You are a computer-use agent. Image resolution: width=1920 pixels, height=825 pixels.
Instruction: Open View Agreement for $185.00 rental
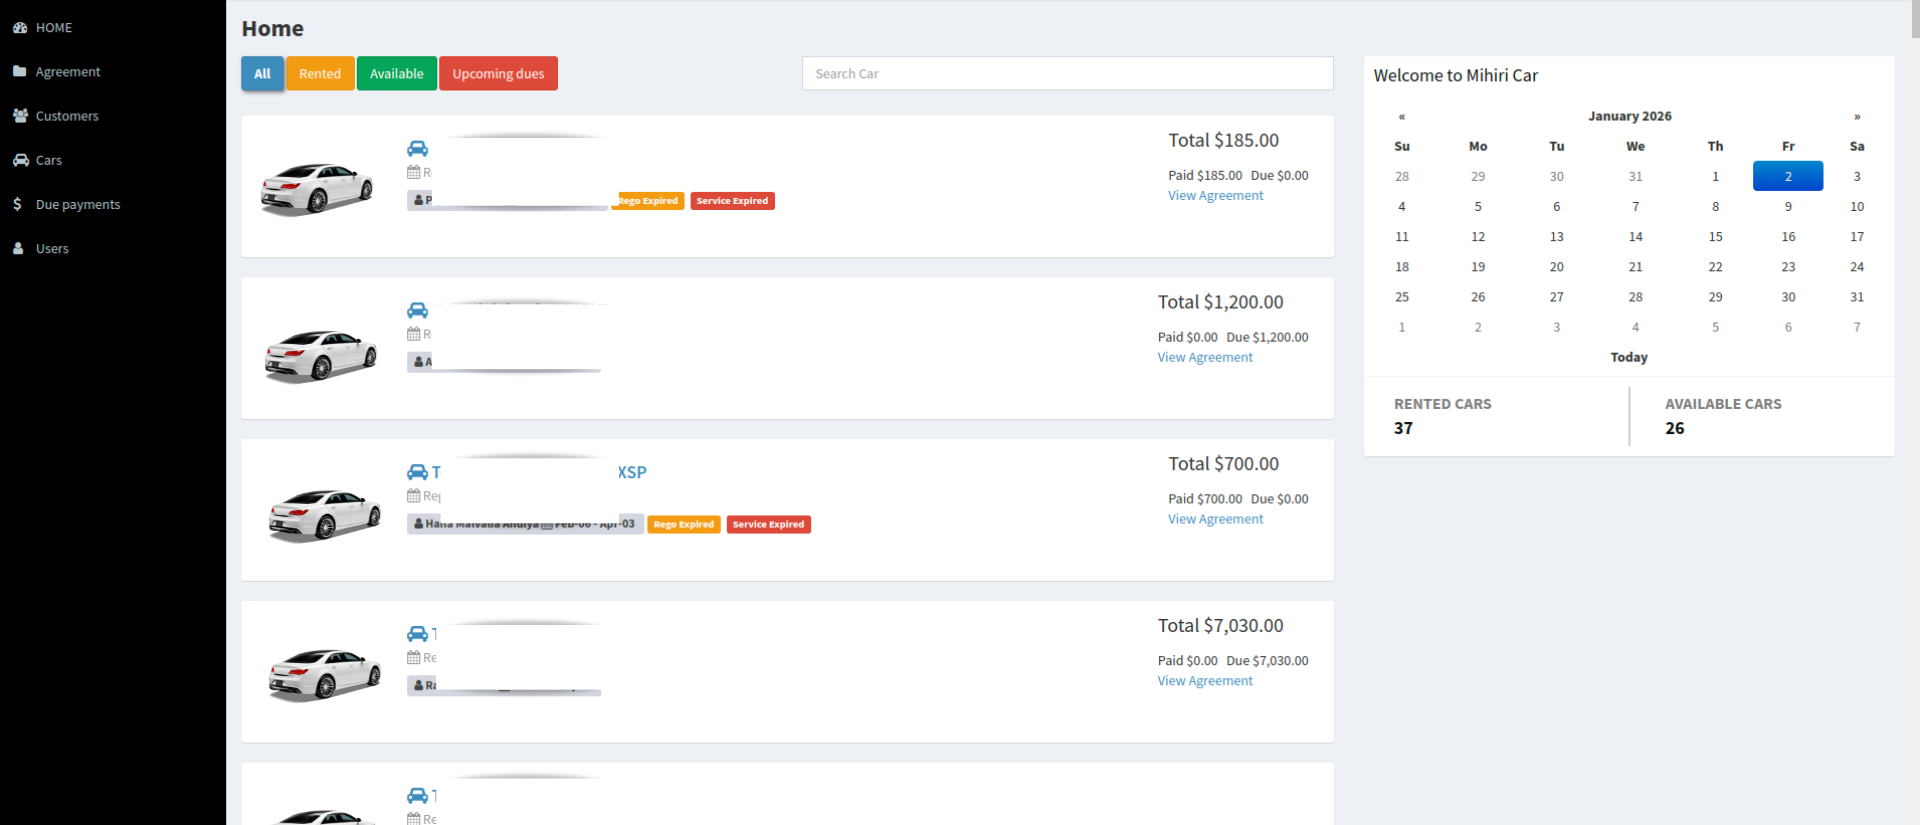pyautogui.click(x=1216, y=196)
